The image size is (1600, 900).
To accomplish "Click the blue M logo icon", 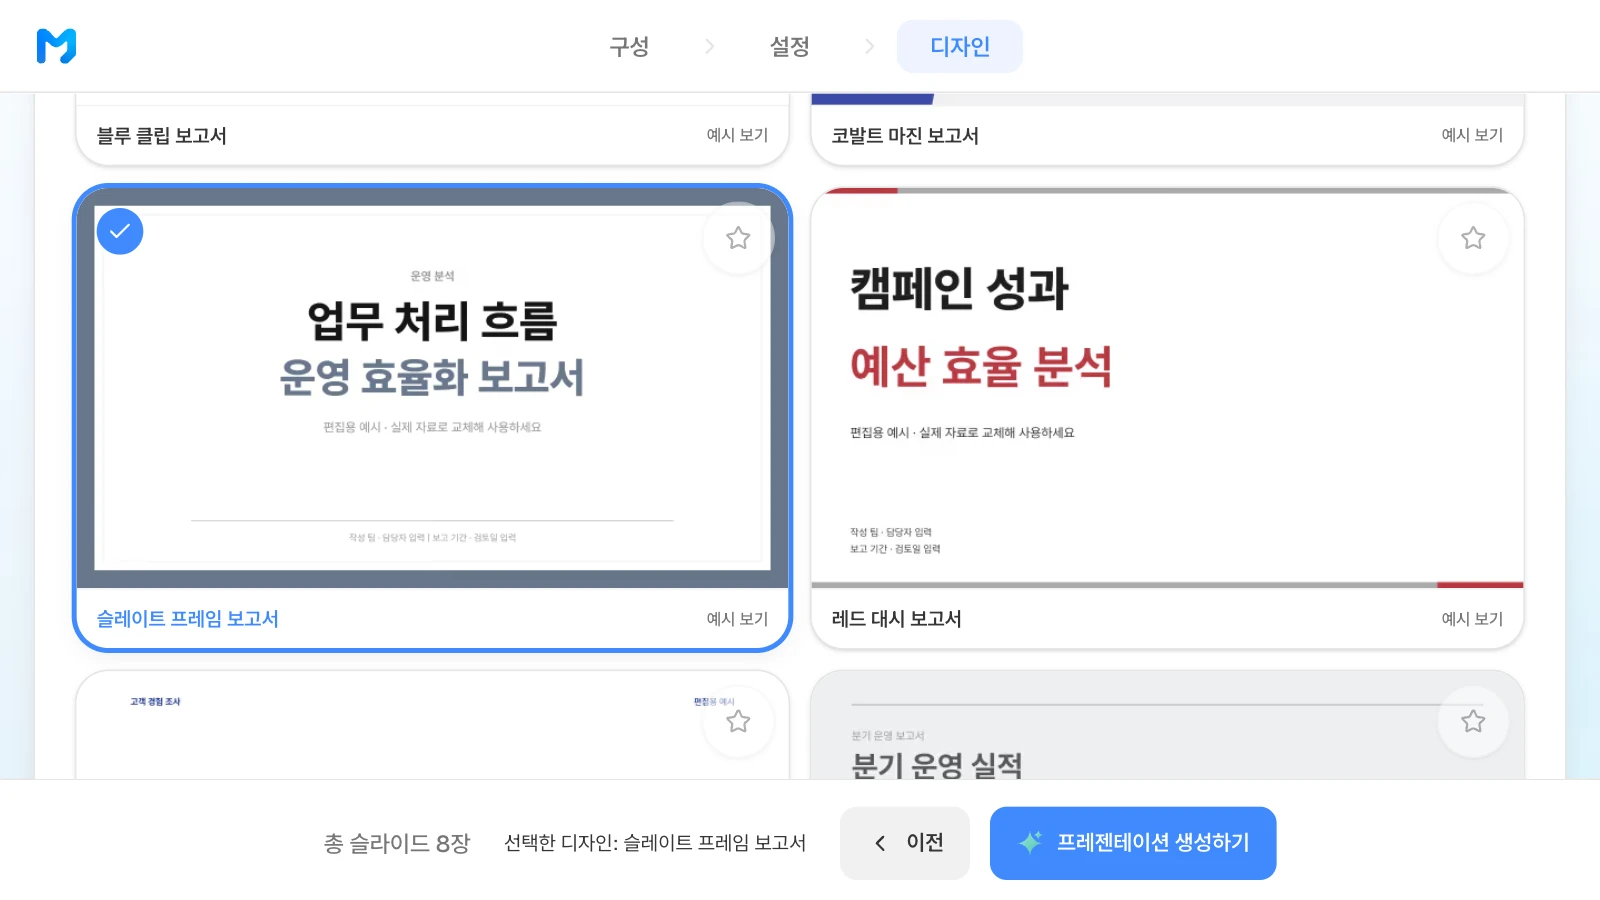I will coord(56,46).
